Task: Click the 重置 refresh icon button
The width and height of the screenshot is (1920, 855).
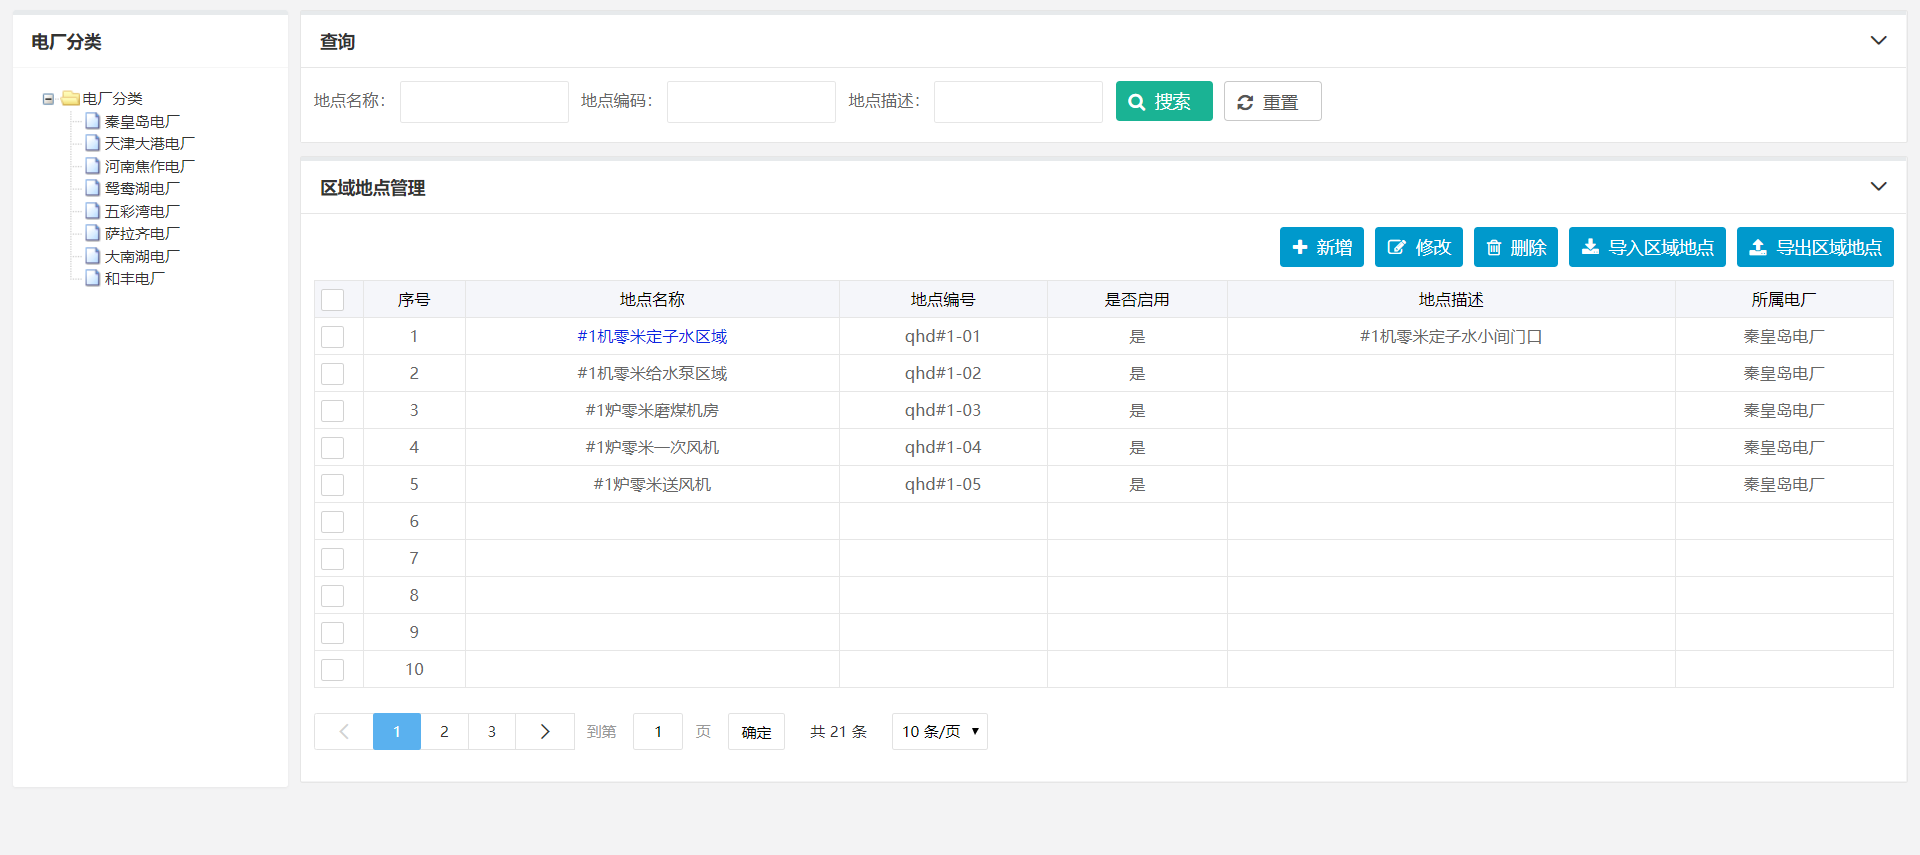Action: [x=1272, y=101]
